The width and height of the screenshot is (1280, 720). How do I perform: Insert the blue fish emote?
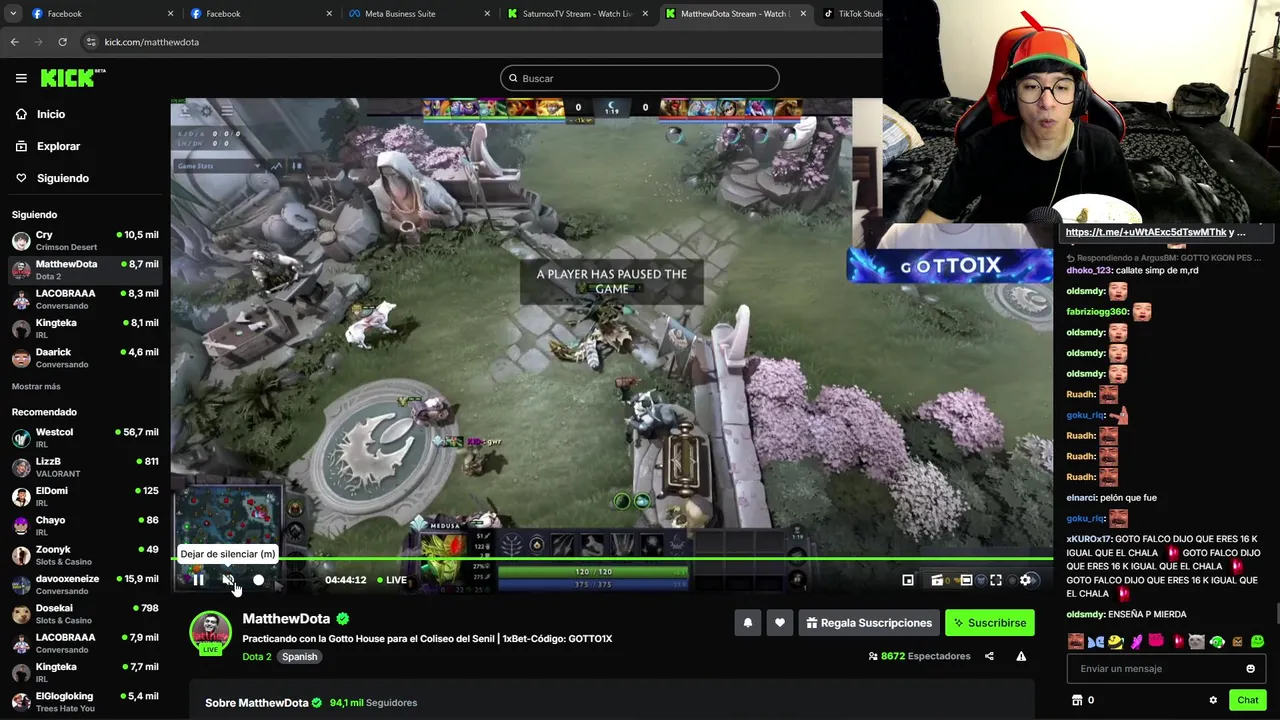click(x=1096, y=642)
